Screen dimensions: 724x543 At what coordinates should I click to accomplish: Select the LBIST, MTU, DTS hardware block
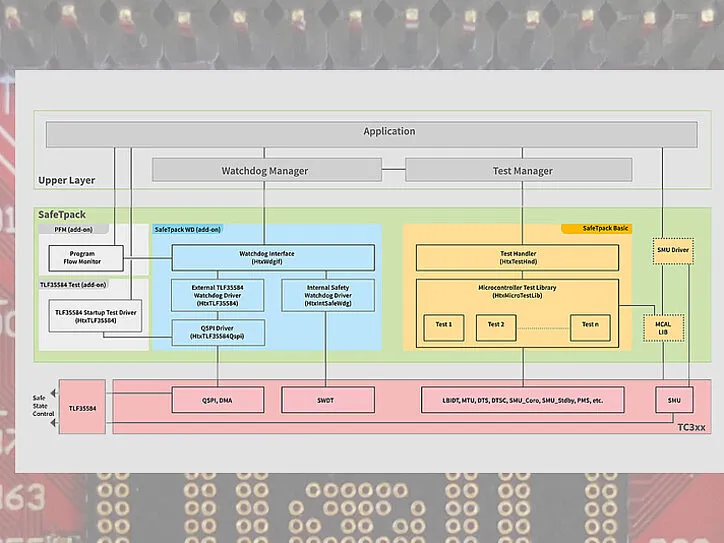[523, 400]
